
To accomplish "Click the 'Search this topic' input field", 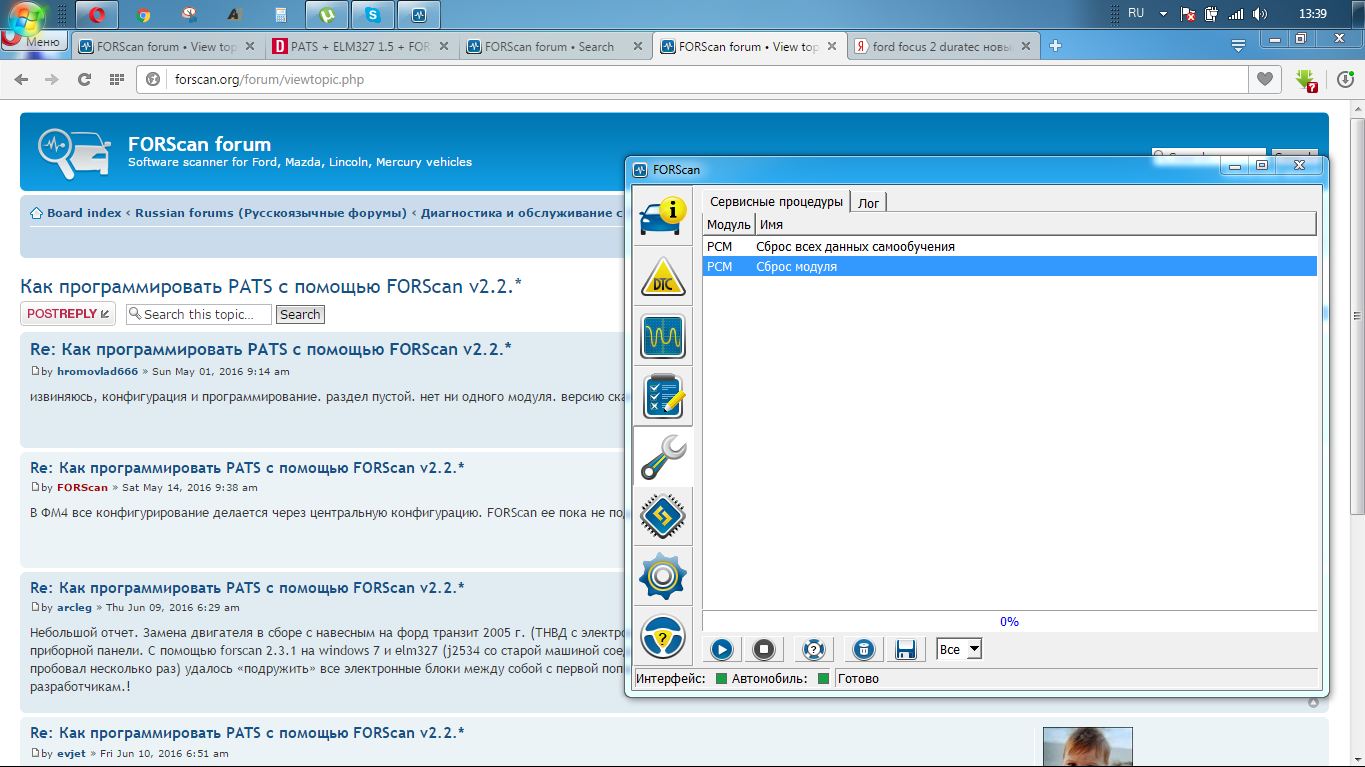I will [x=199, y=314].
